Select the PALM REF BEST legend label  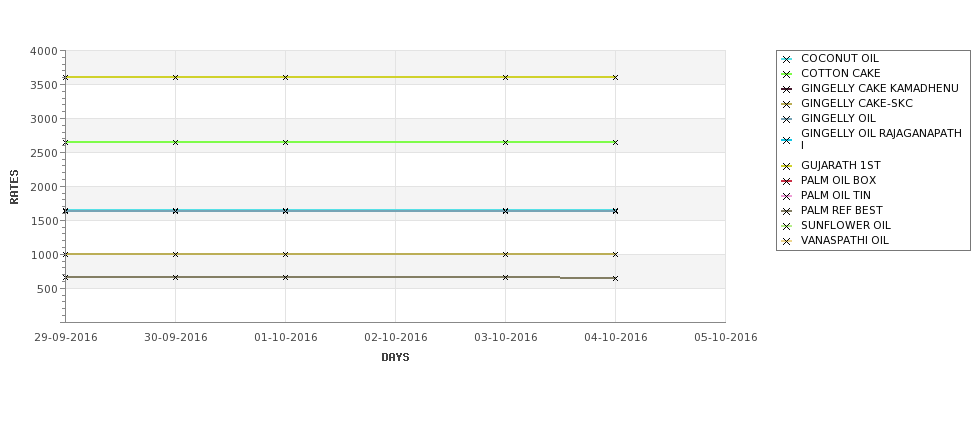click(841, 210)
